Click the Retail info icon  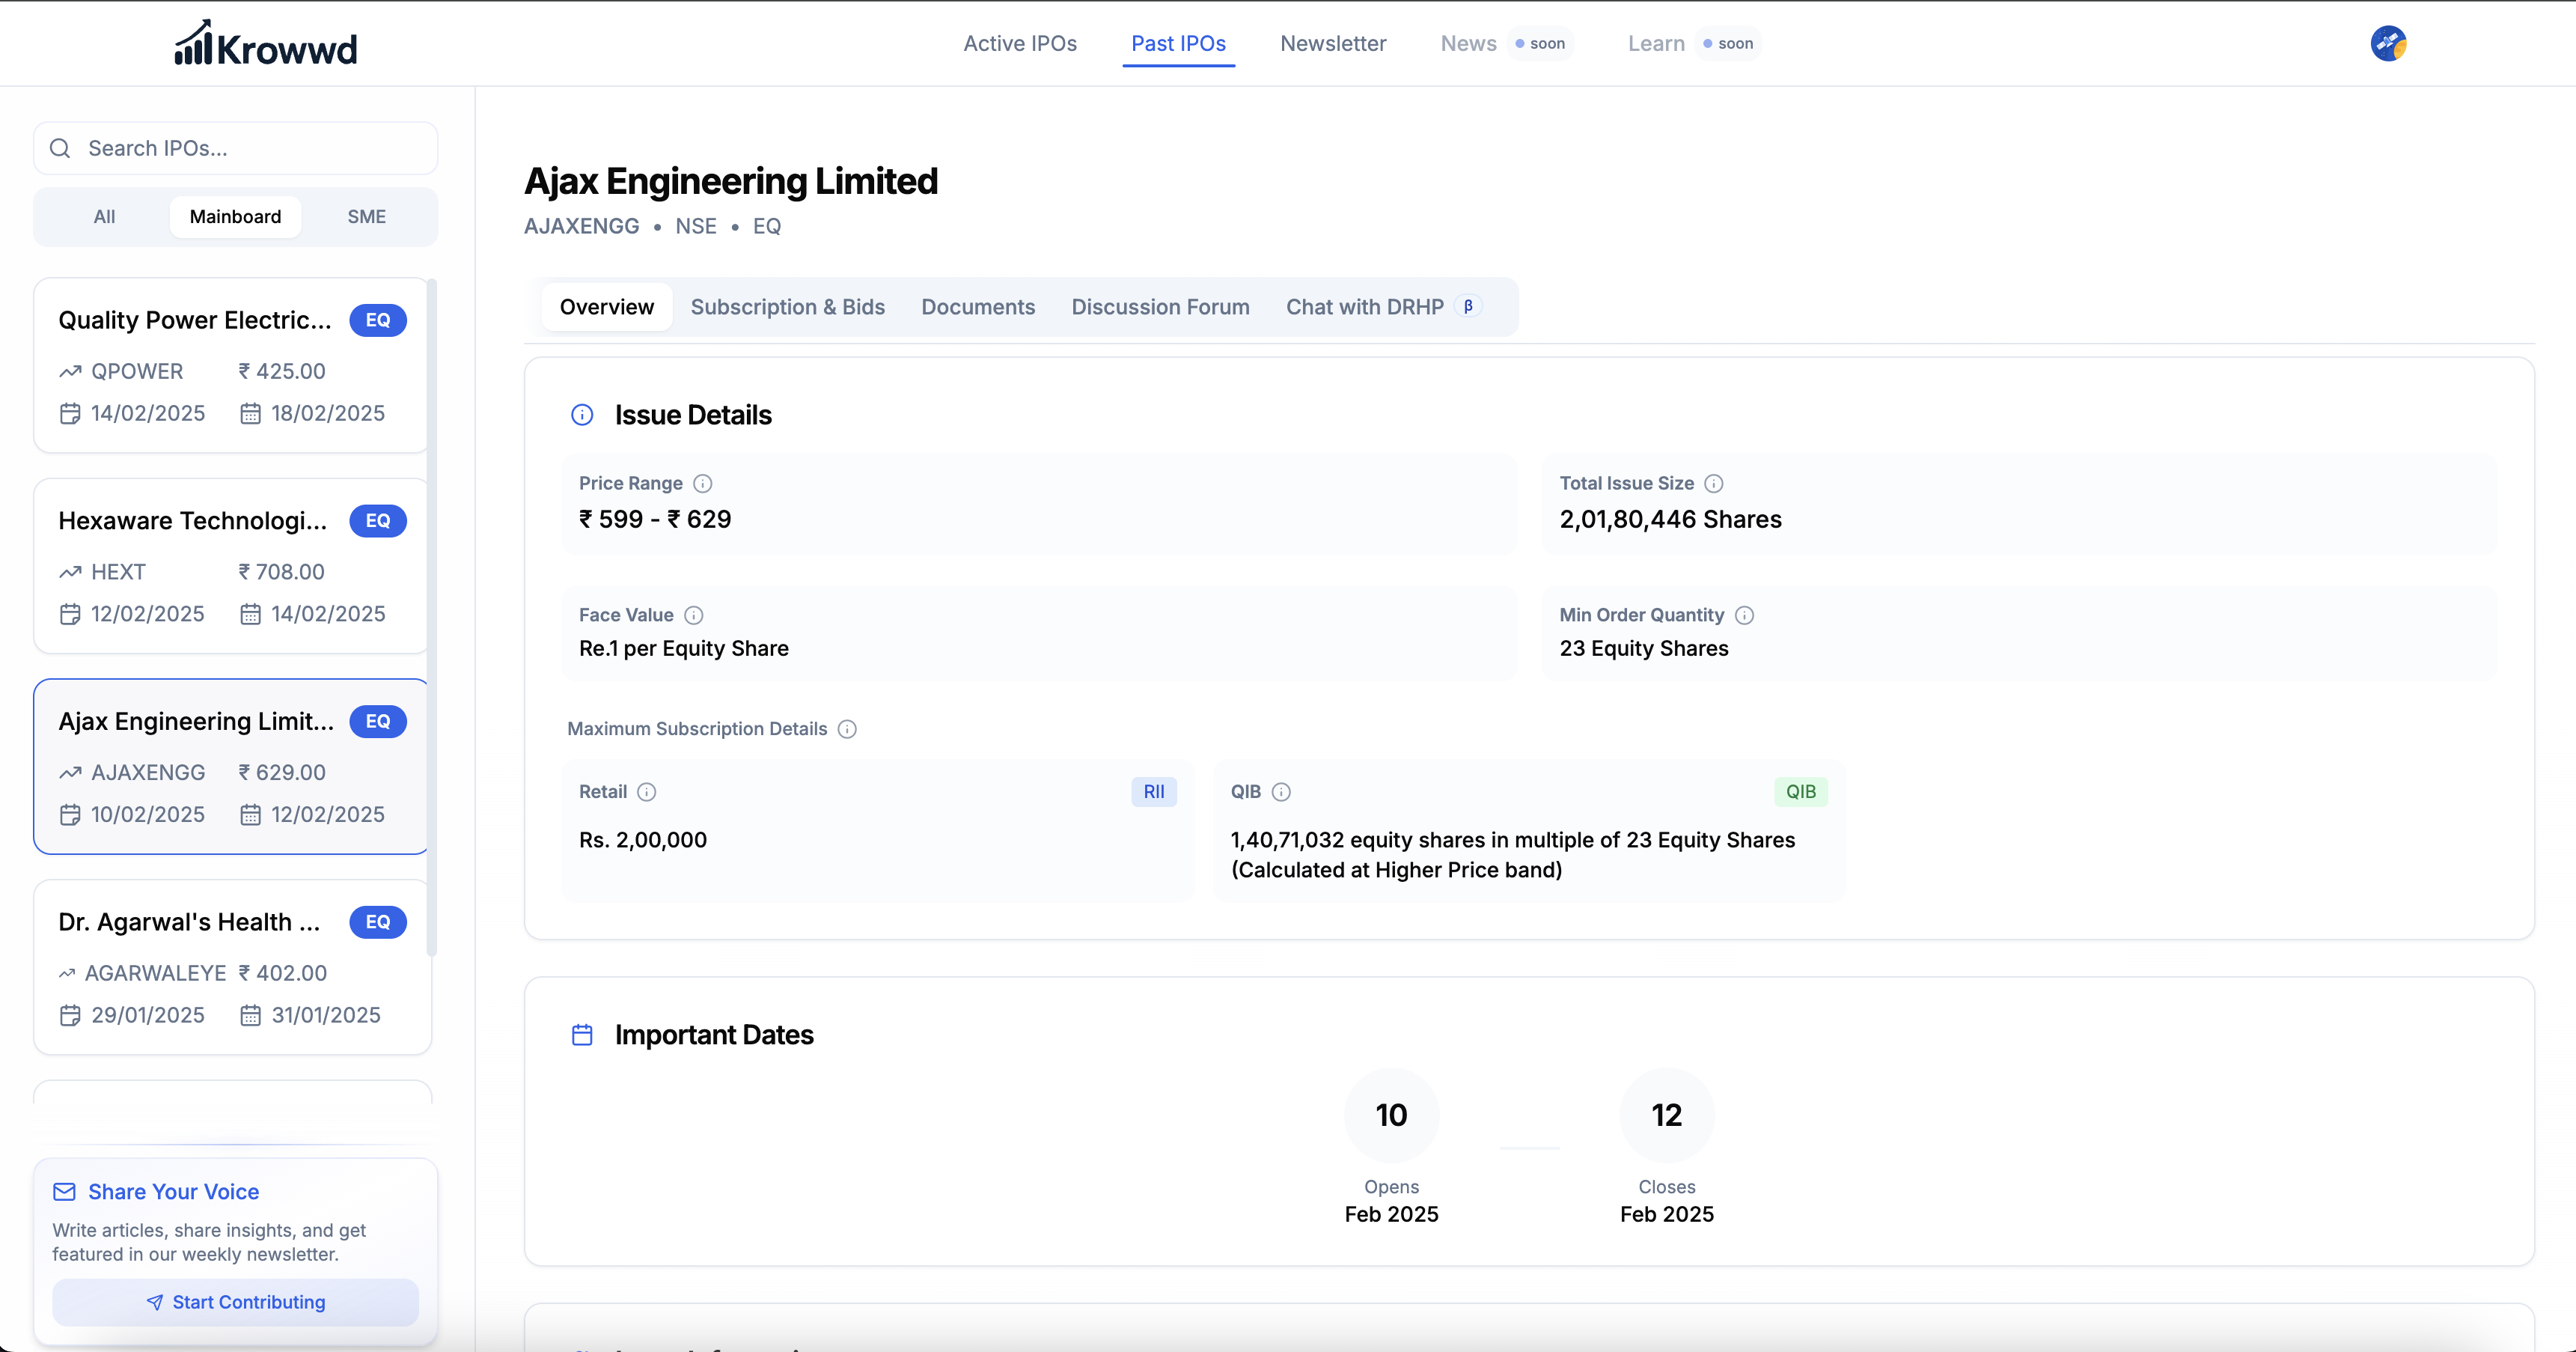pyautogui.click(x=647, y=792)
